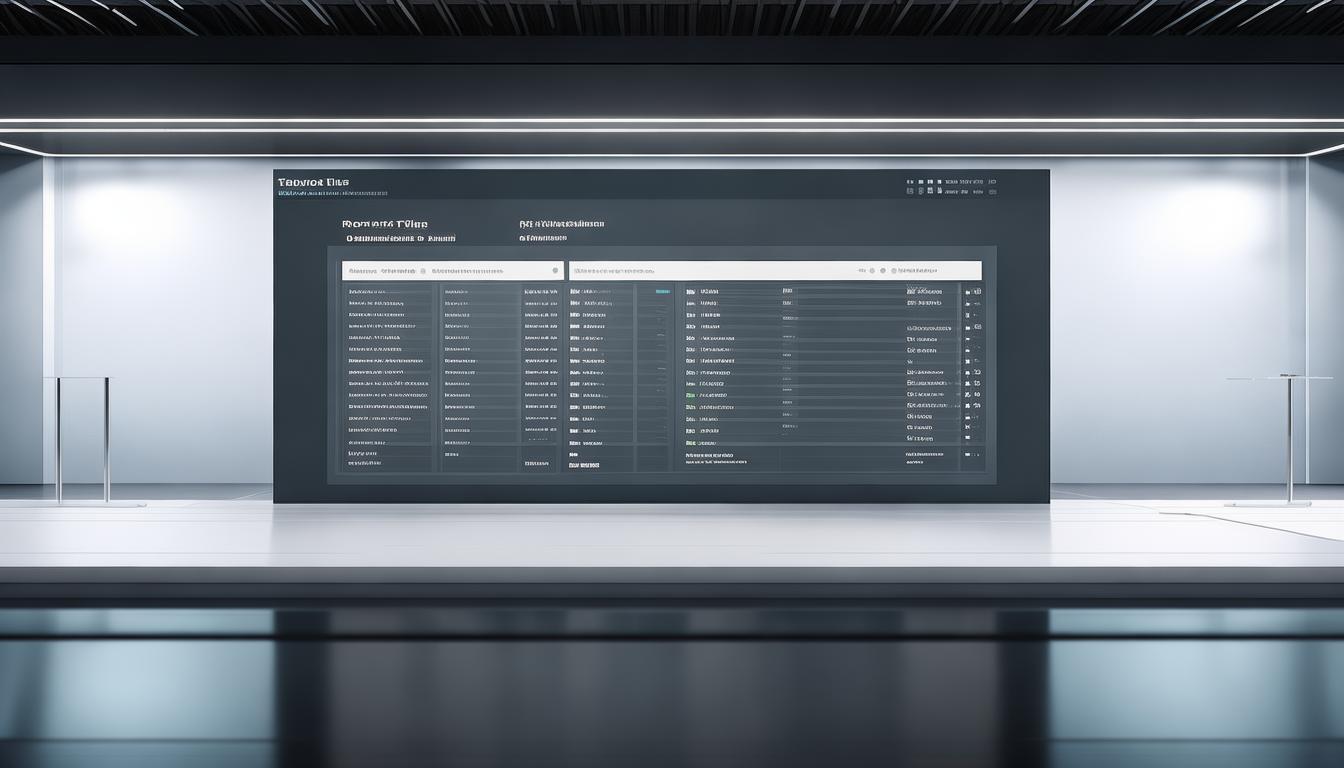The height and width of the screenshot is (768, 1344).
Task: Toggle the second green status badge in the table
Action: coord(691,442)
